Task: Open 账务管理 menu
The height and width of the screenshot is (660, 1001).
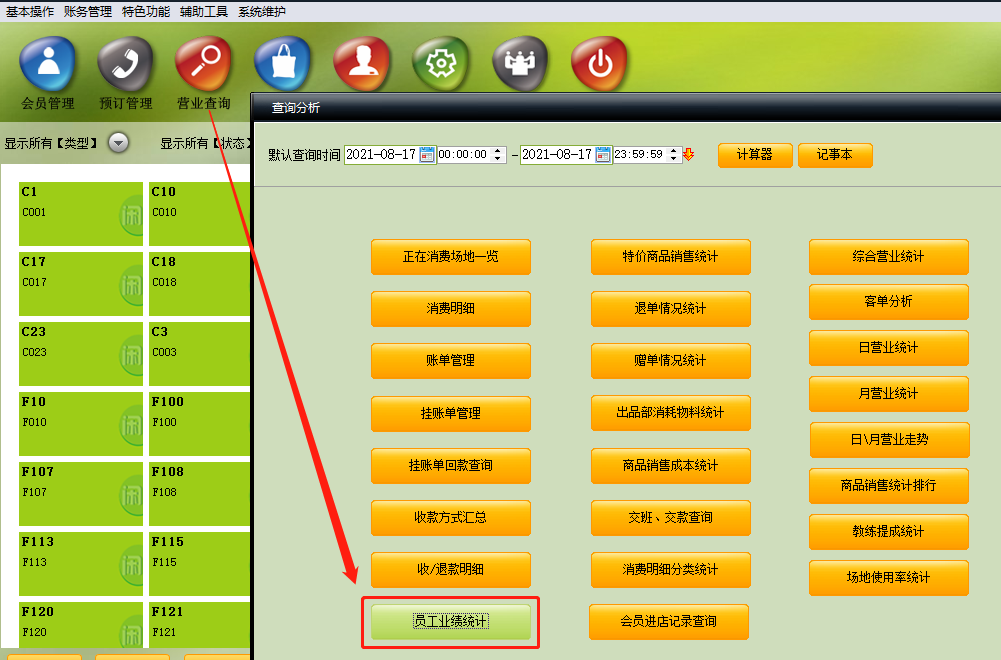Action: pyautogui.click(x=87, y=11)
